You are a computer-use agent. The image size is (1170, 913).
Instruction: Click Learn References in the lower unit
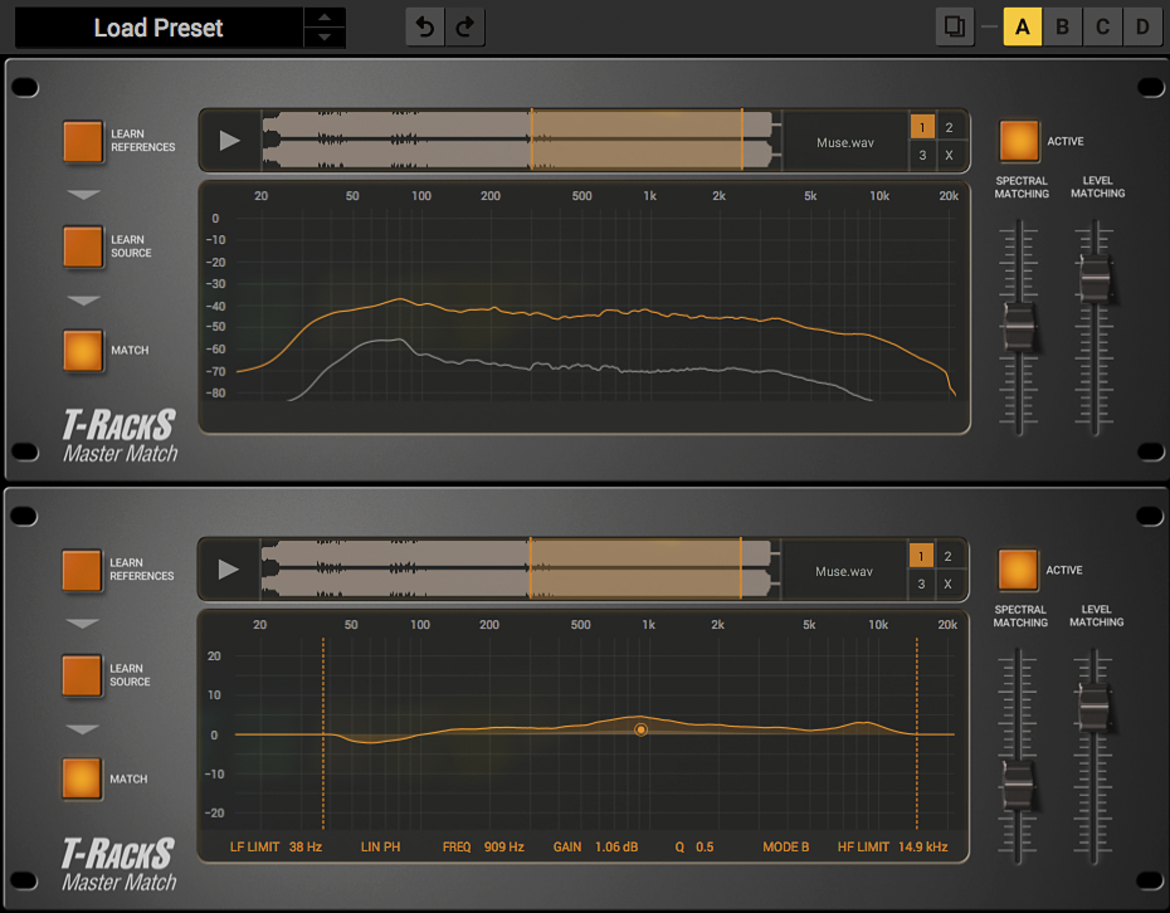tap(81, 570)
